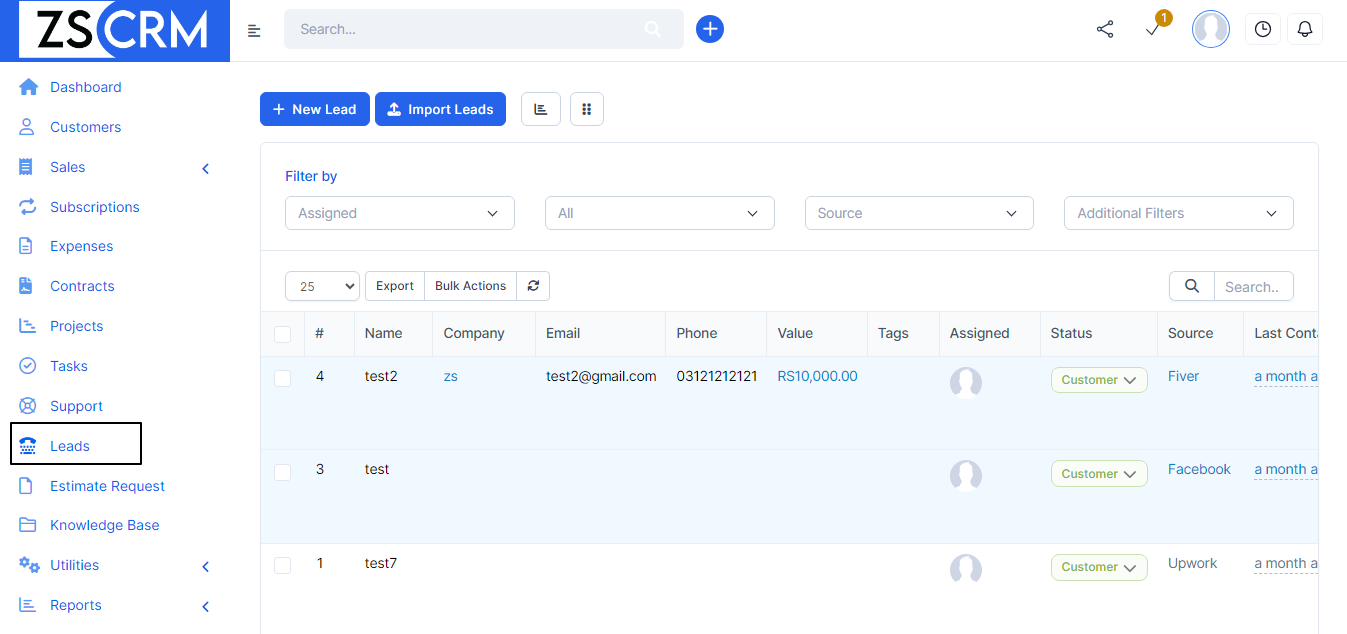The height and width of the screenshot is (634, 1347).
Task: Open the clock timer icon
Action: coord(1262,29)
